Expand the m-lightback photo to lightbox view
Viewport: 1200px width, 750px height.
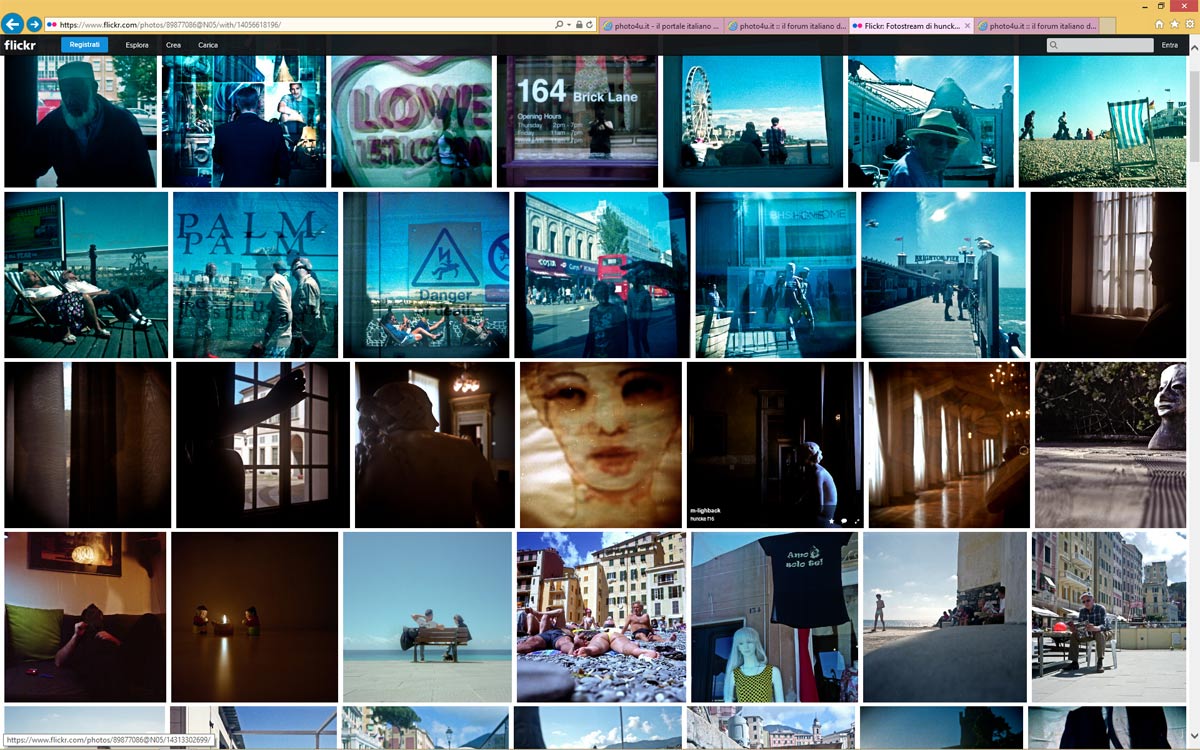coord(857,520)
